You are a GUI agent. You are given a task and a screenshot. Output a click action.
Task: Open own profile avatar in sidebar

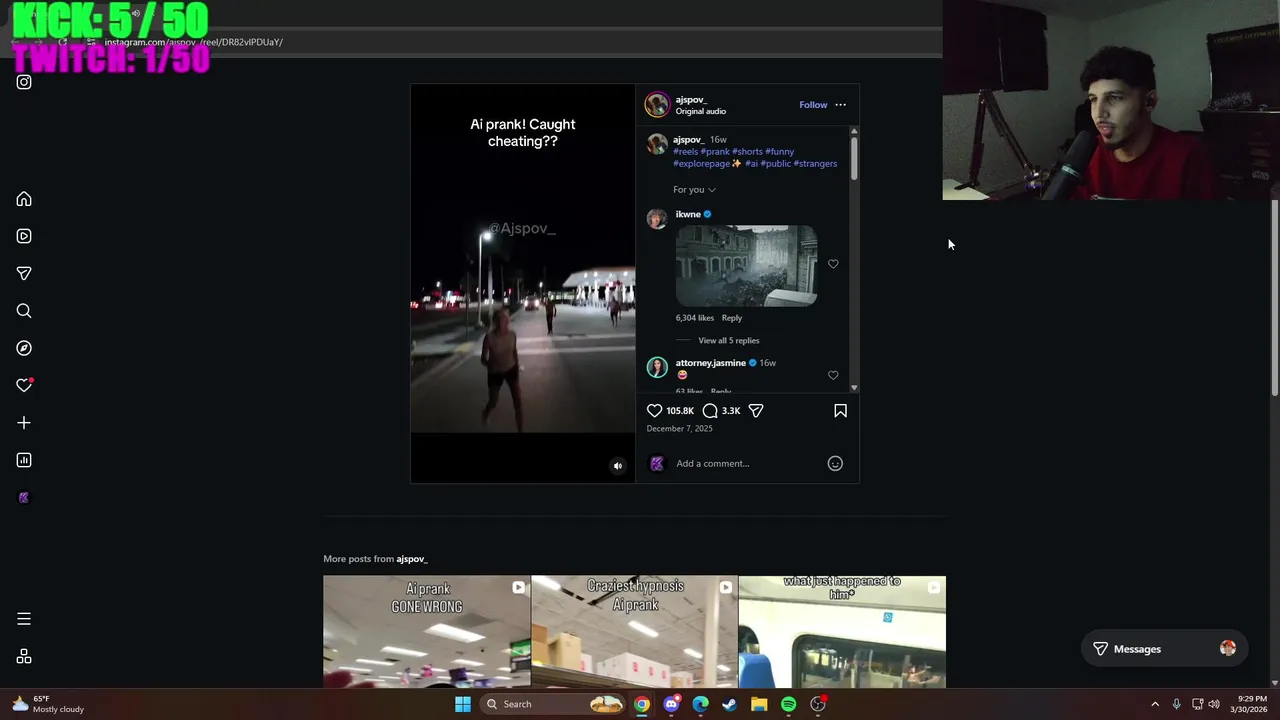(24, 498)
